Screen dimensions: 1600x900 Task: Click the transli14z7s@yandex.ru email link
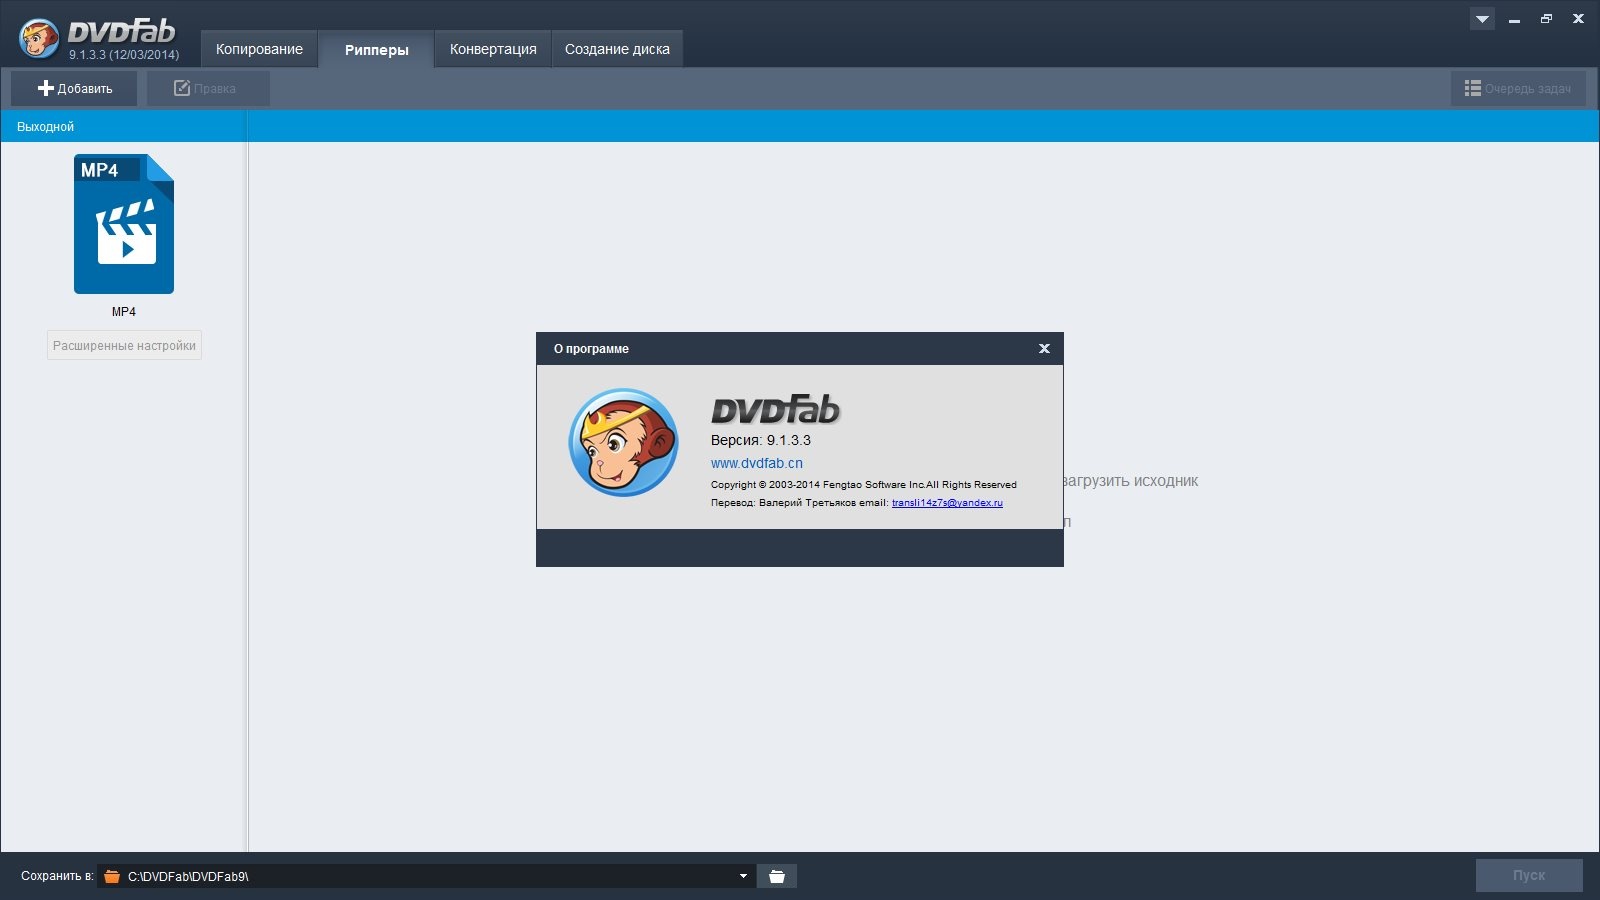[947, 503]
